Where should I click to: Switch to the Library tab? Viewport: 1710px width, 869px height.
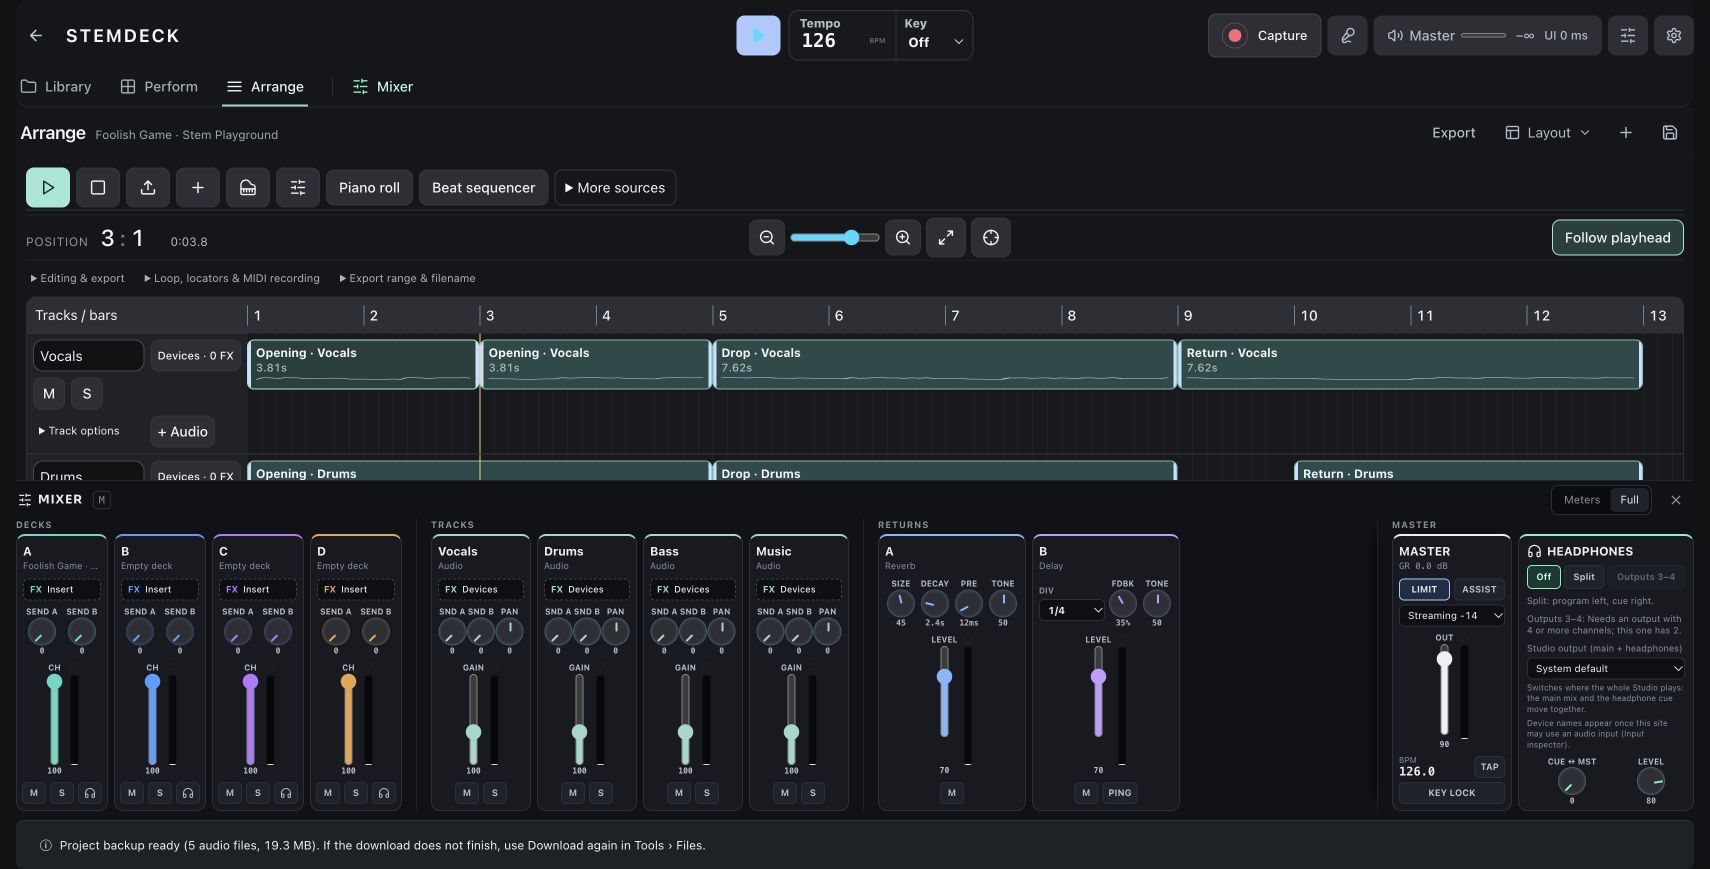pyautogui.click(x=56, y=87)
